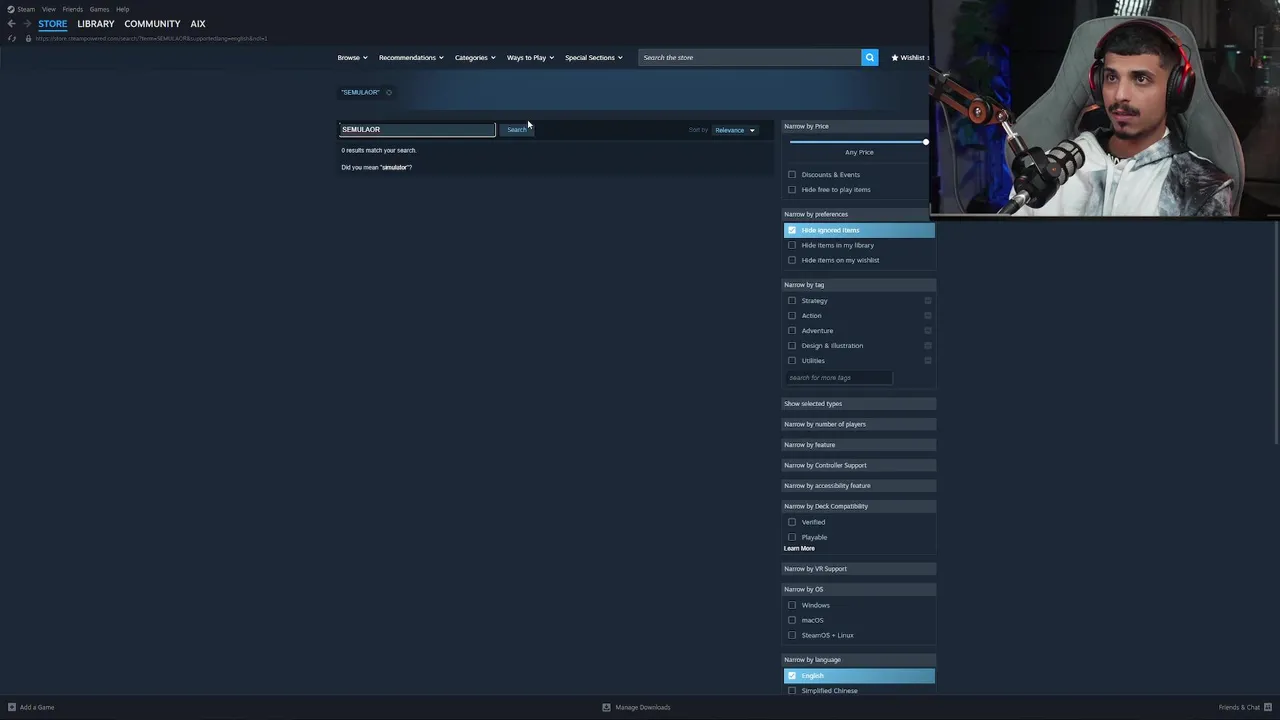Click the suggested 'simulator' link
Image resolution: width=1280 pixels, height=720 pixels.
pos(395,167)
